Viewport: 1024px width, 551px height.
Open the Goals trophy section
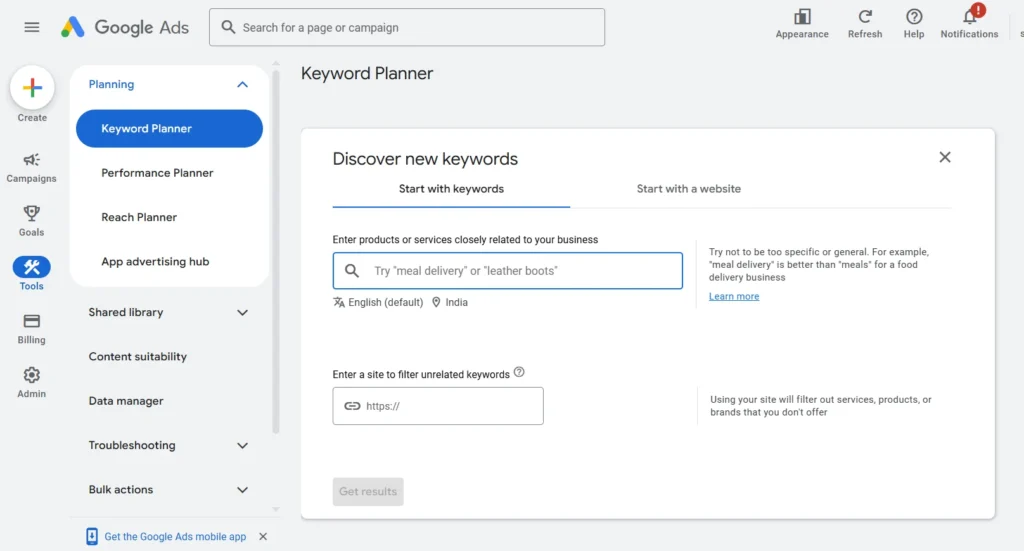click(31, 221)
